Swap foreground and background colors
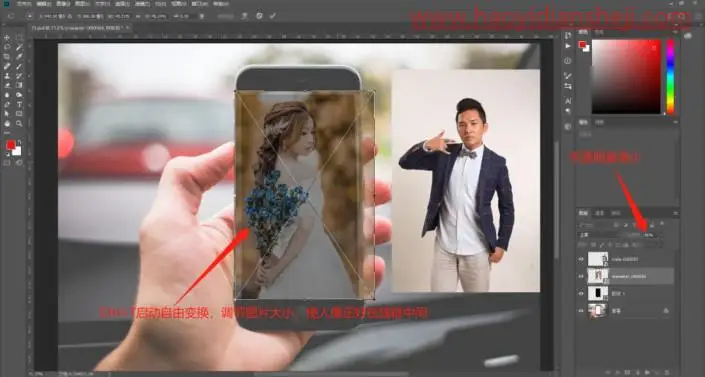Image resolution: width=705 pixels, height=377 pixels. coord(19,142)
